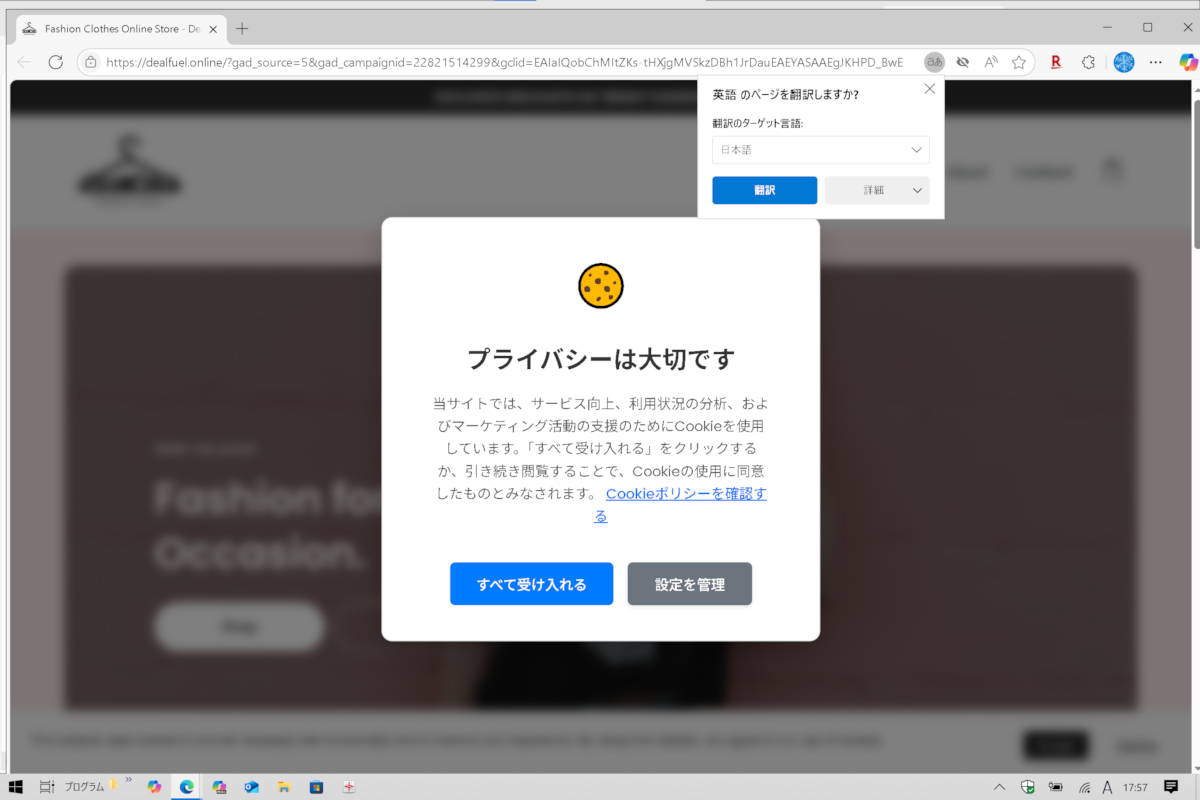This screenshot has width=1200, height=800.
Task: Expand プログラム toolbar chevron on taskbar
Action: point(128,781)
